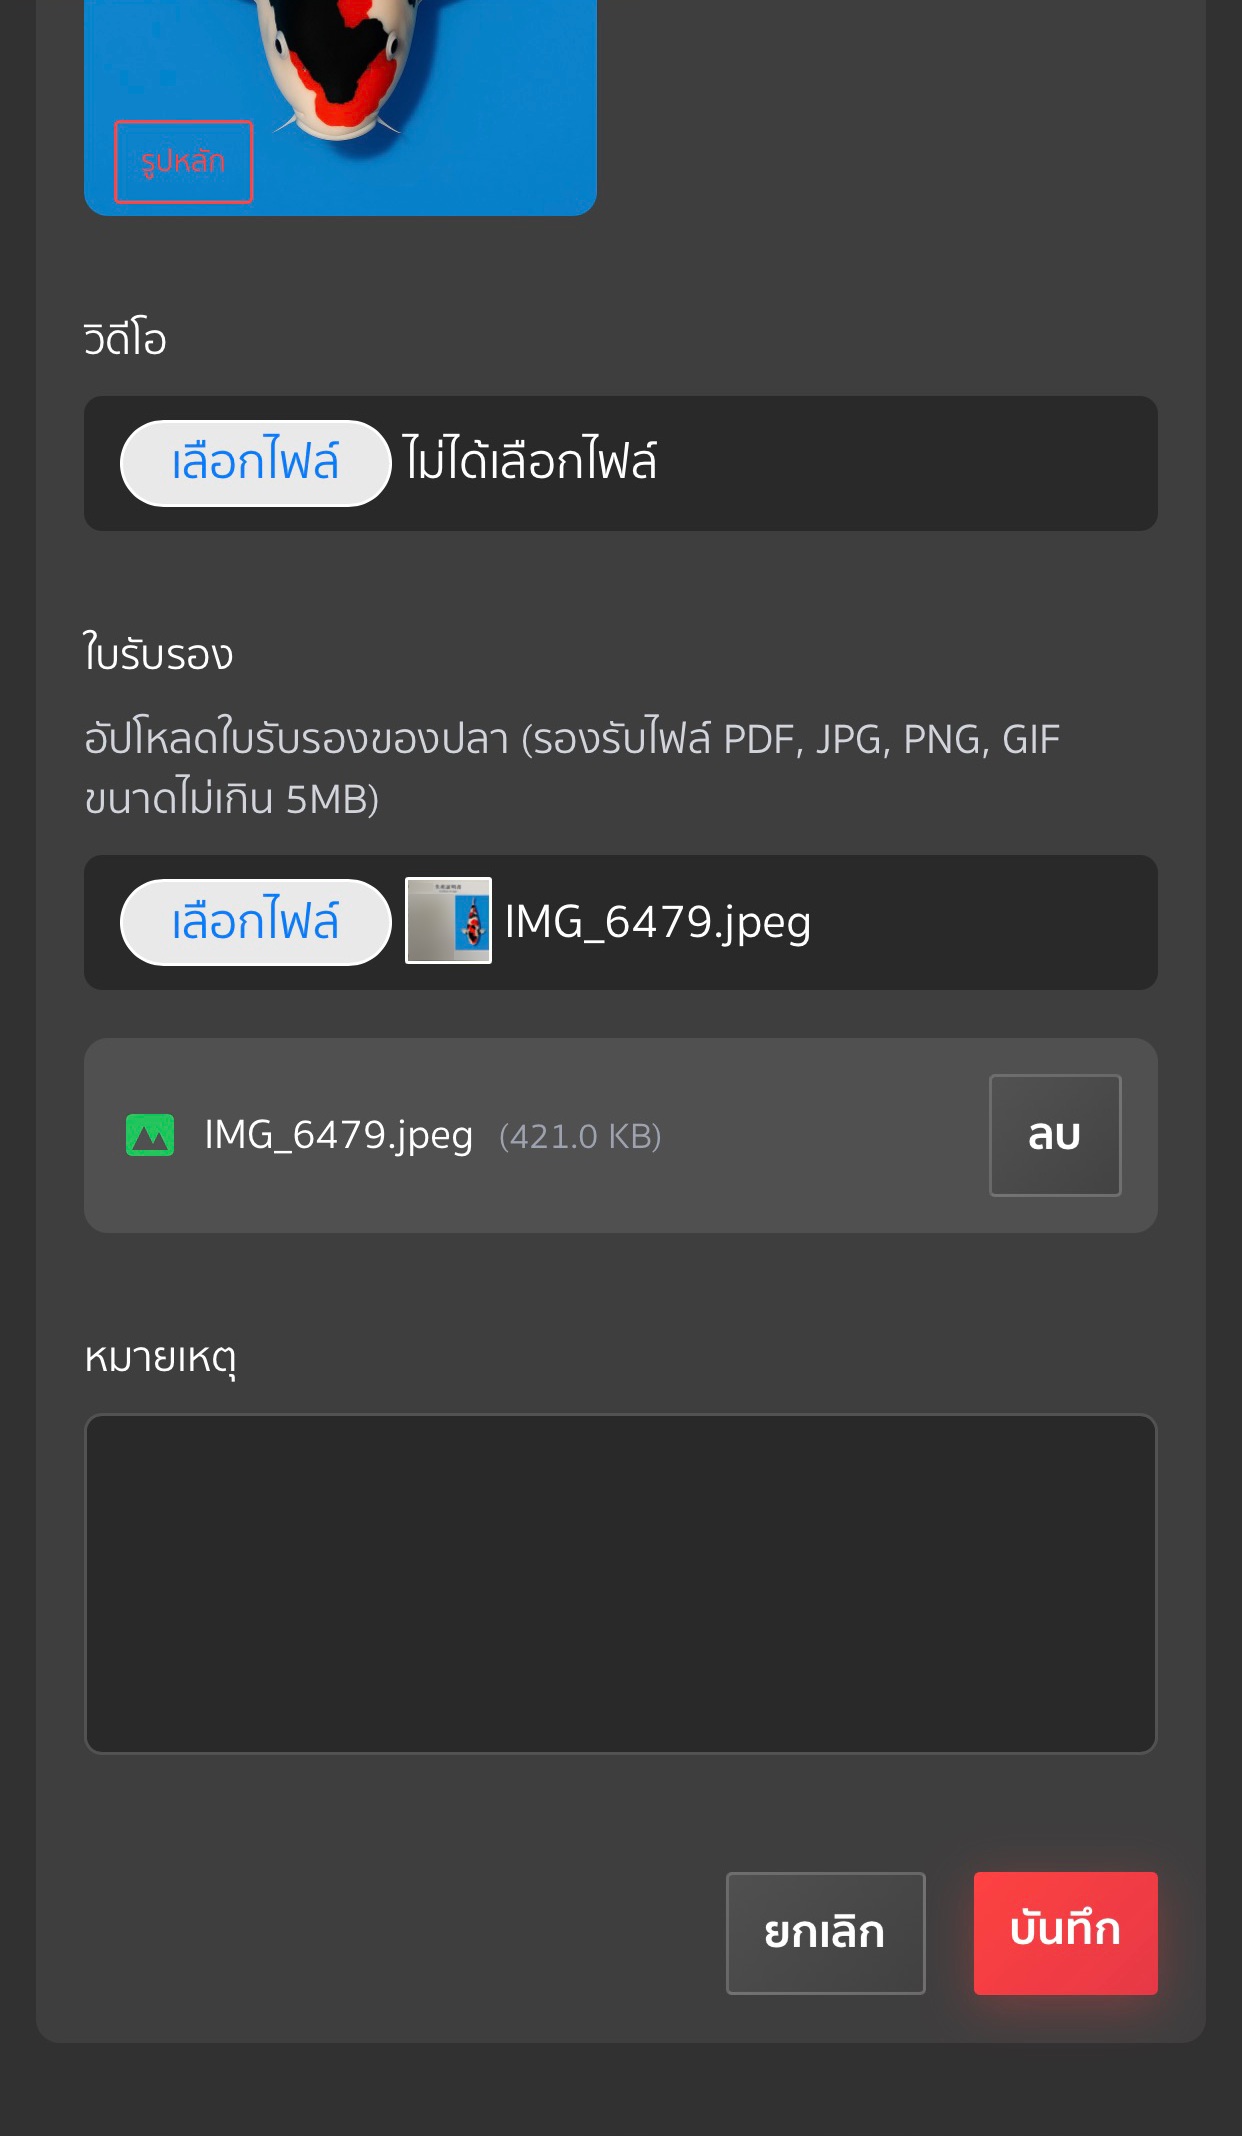
Task: Open the certificate thumbnail preview beside IMG_6479.jpeg
Action: (x=448, y=920)
